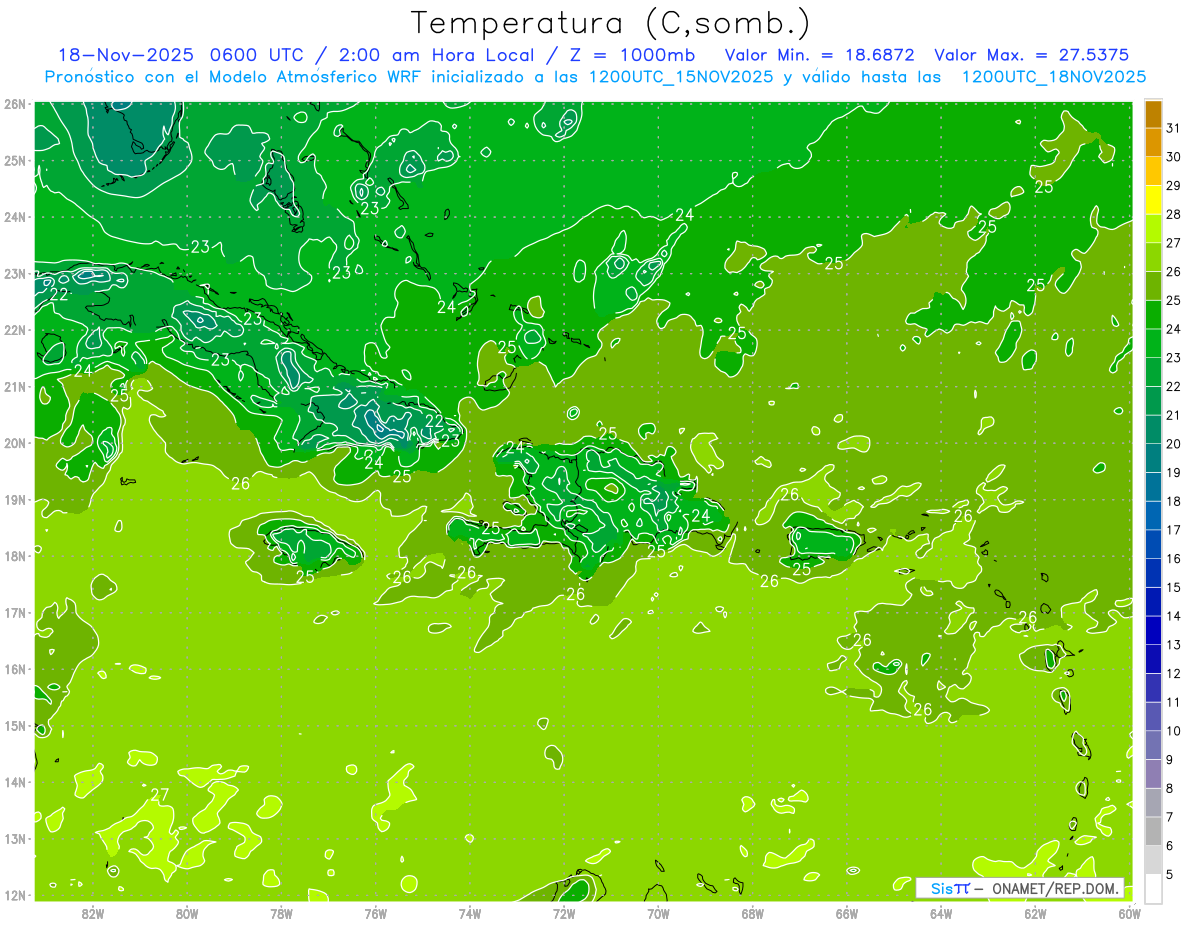The width and height of the screenshot is (1200, 927).
Task: Click the brown legend swatch above 31
Action: pyautogui.click(x=1153, y=114)
